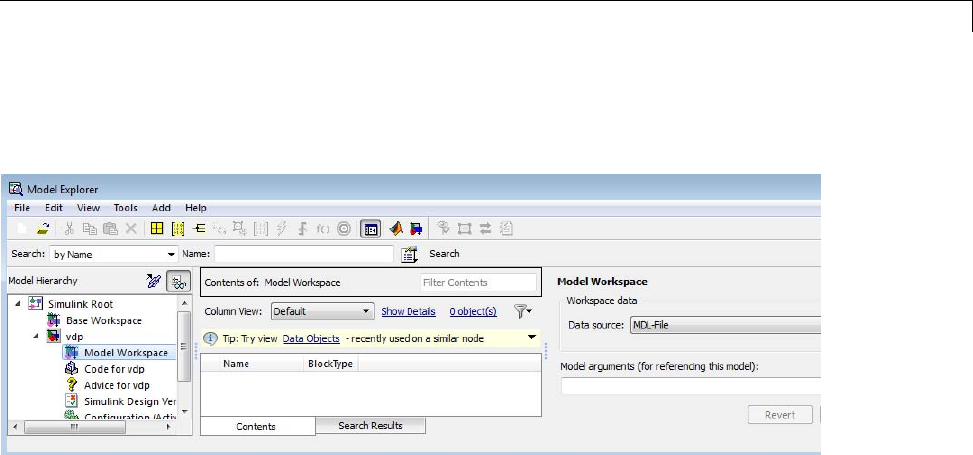The image size is (973, 455).
Task: Open the Help menu
Action: point(195,208)
